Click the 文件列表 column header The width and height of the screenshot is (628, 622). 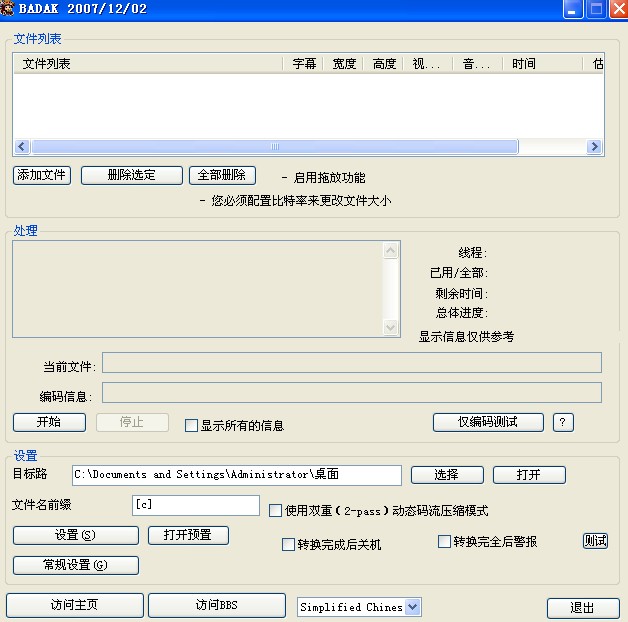148,64
